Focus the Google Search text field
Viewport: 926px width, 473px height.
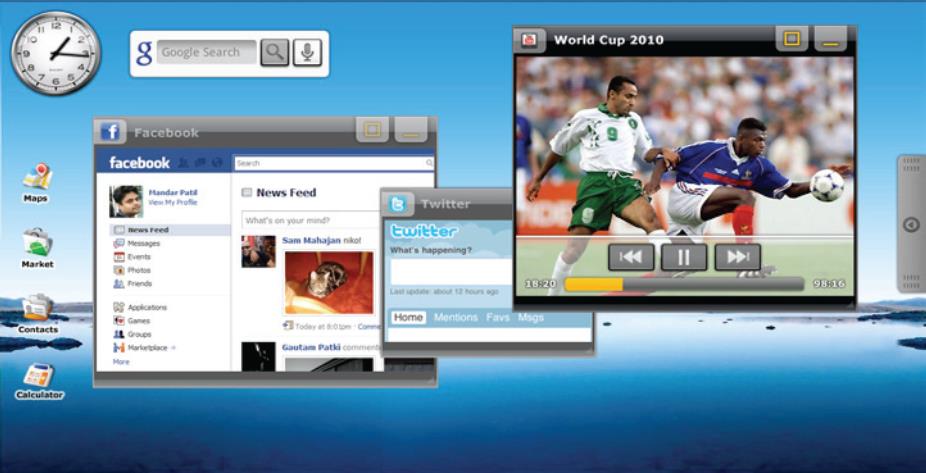click(x=206, y=52)
